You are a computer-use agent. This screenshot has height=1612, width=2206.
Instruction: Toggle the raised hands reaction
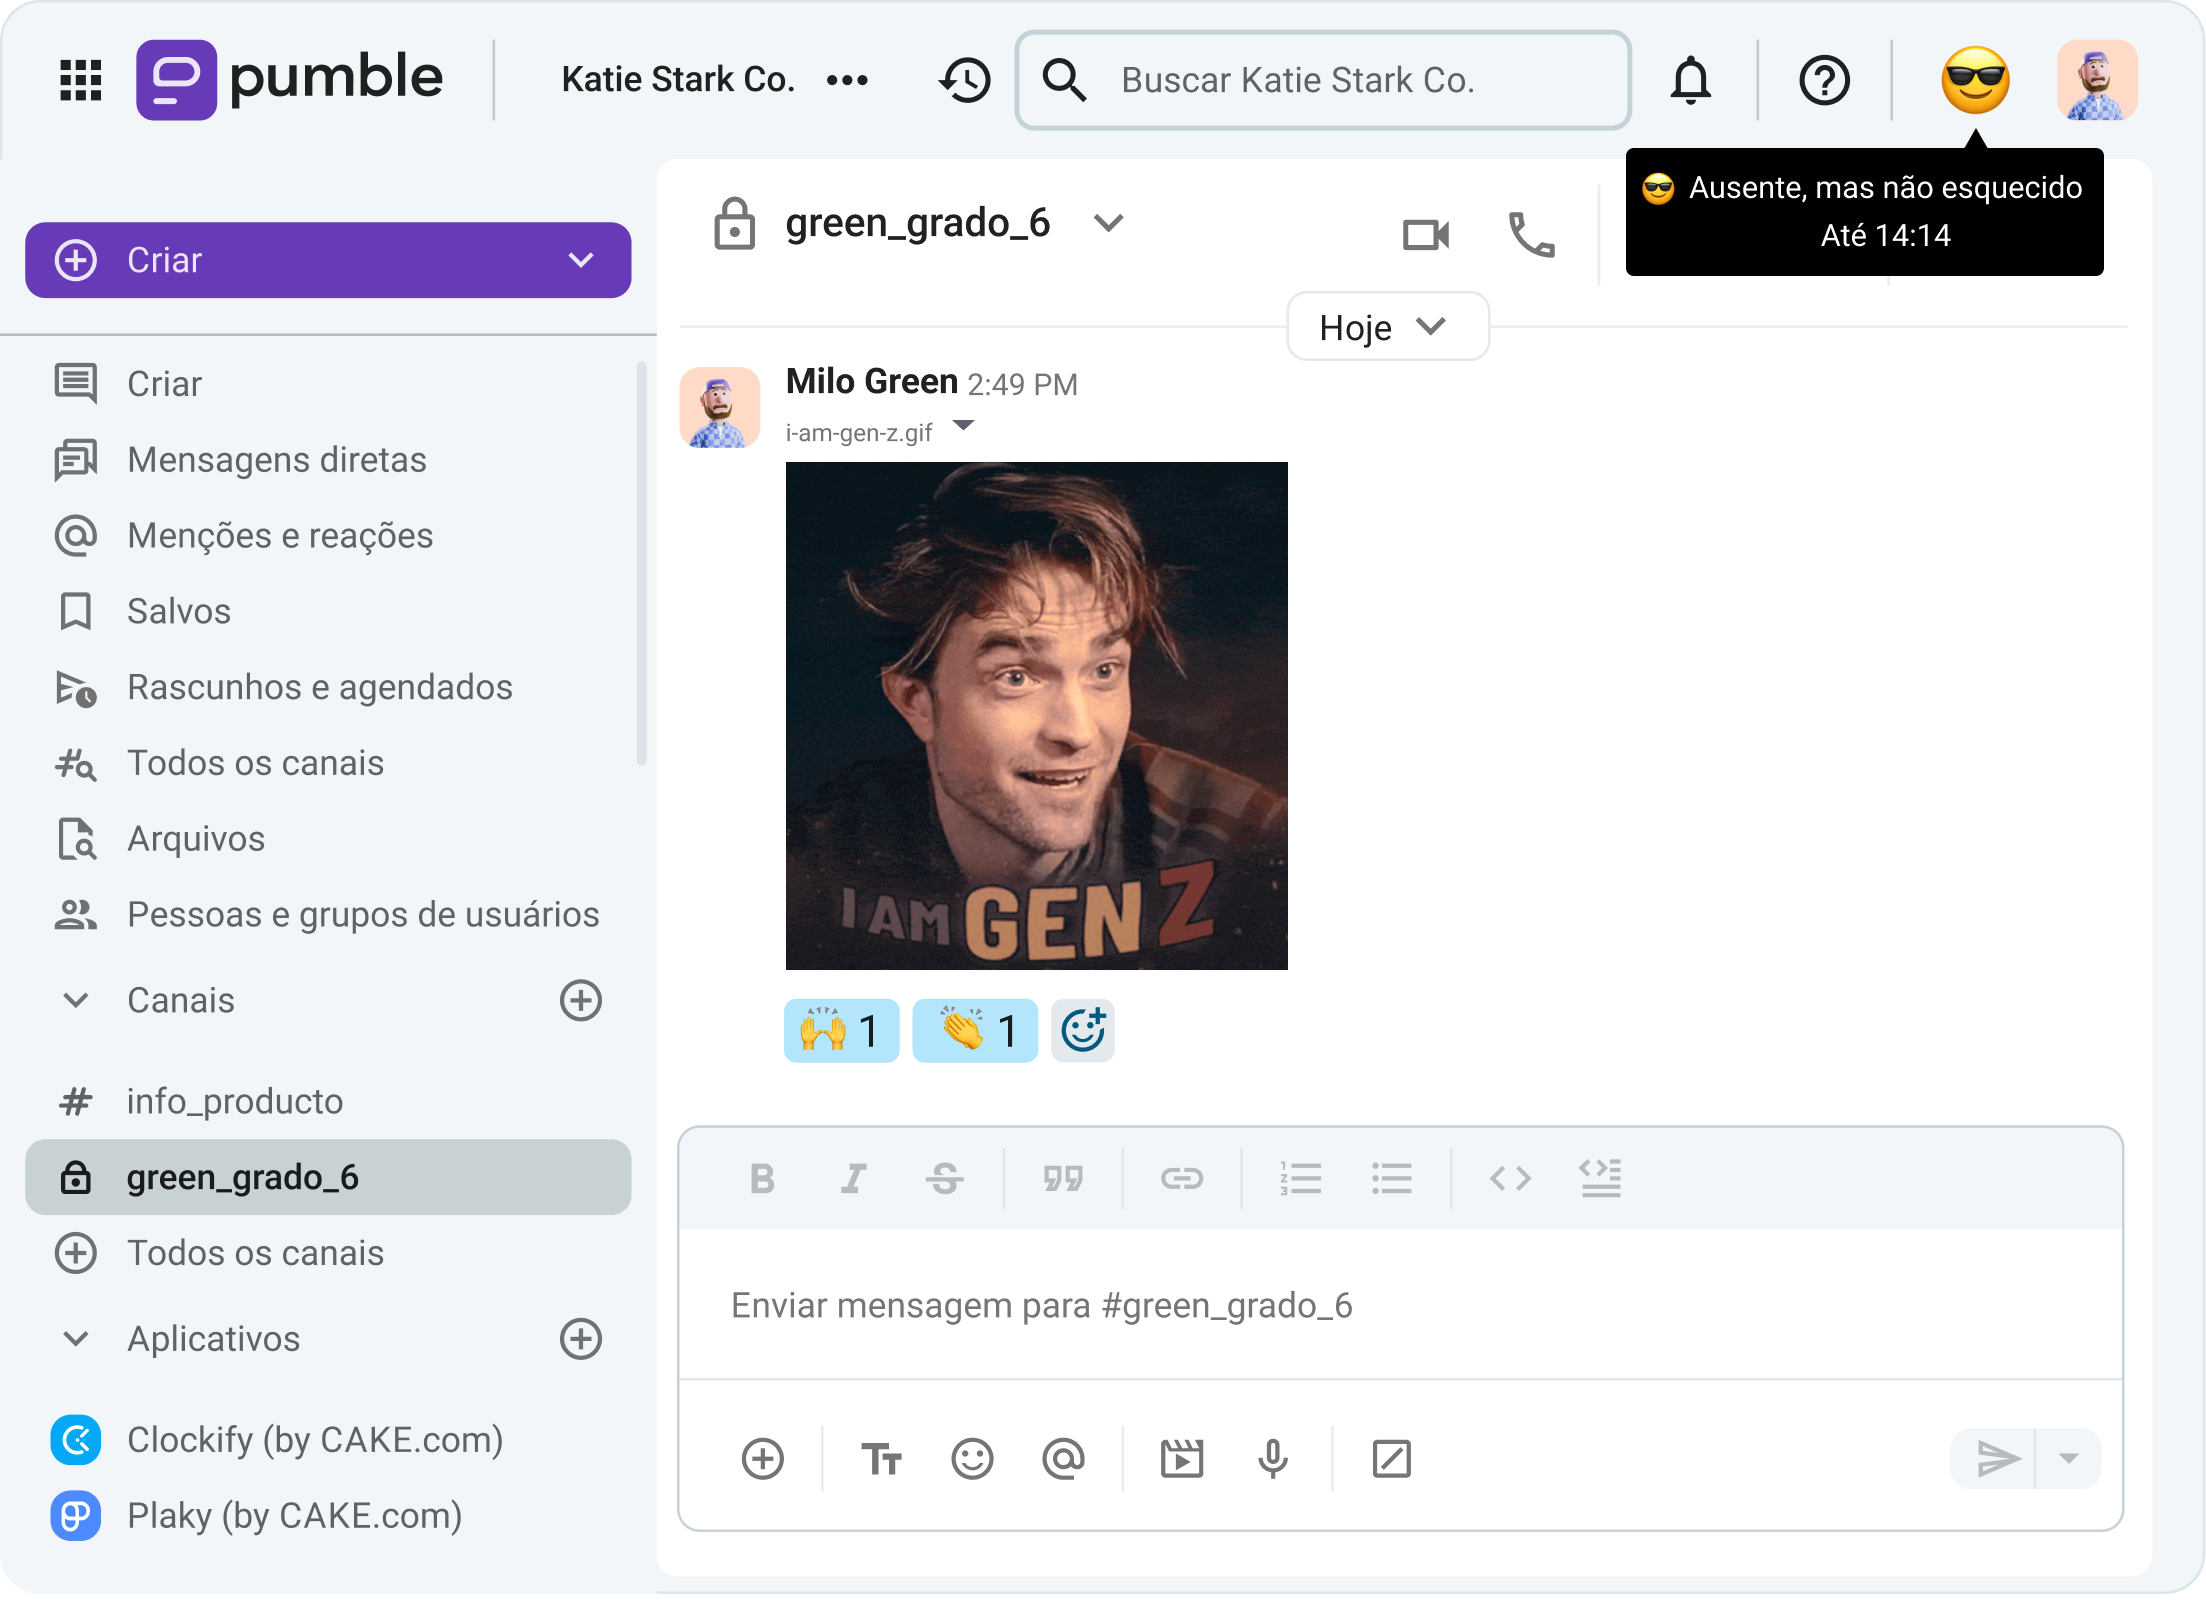tap(841, 1031)
